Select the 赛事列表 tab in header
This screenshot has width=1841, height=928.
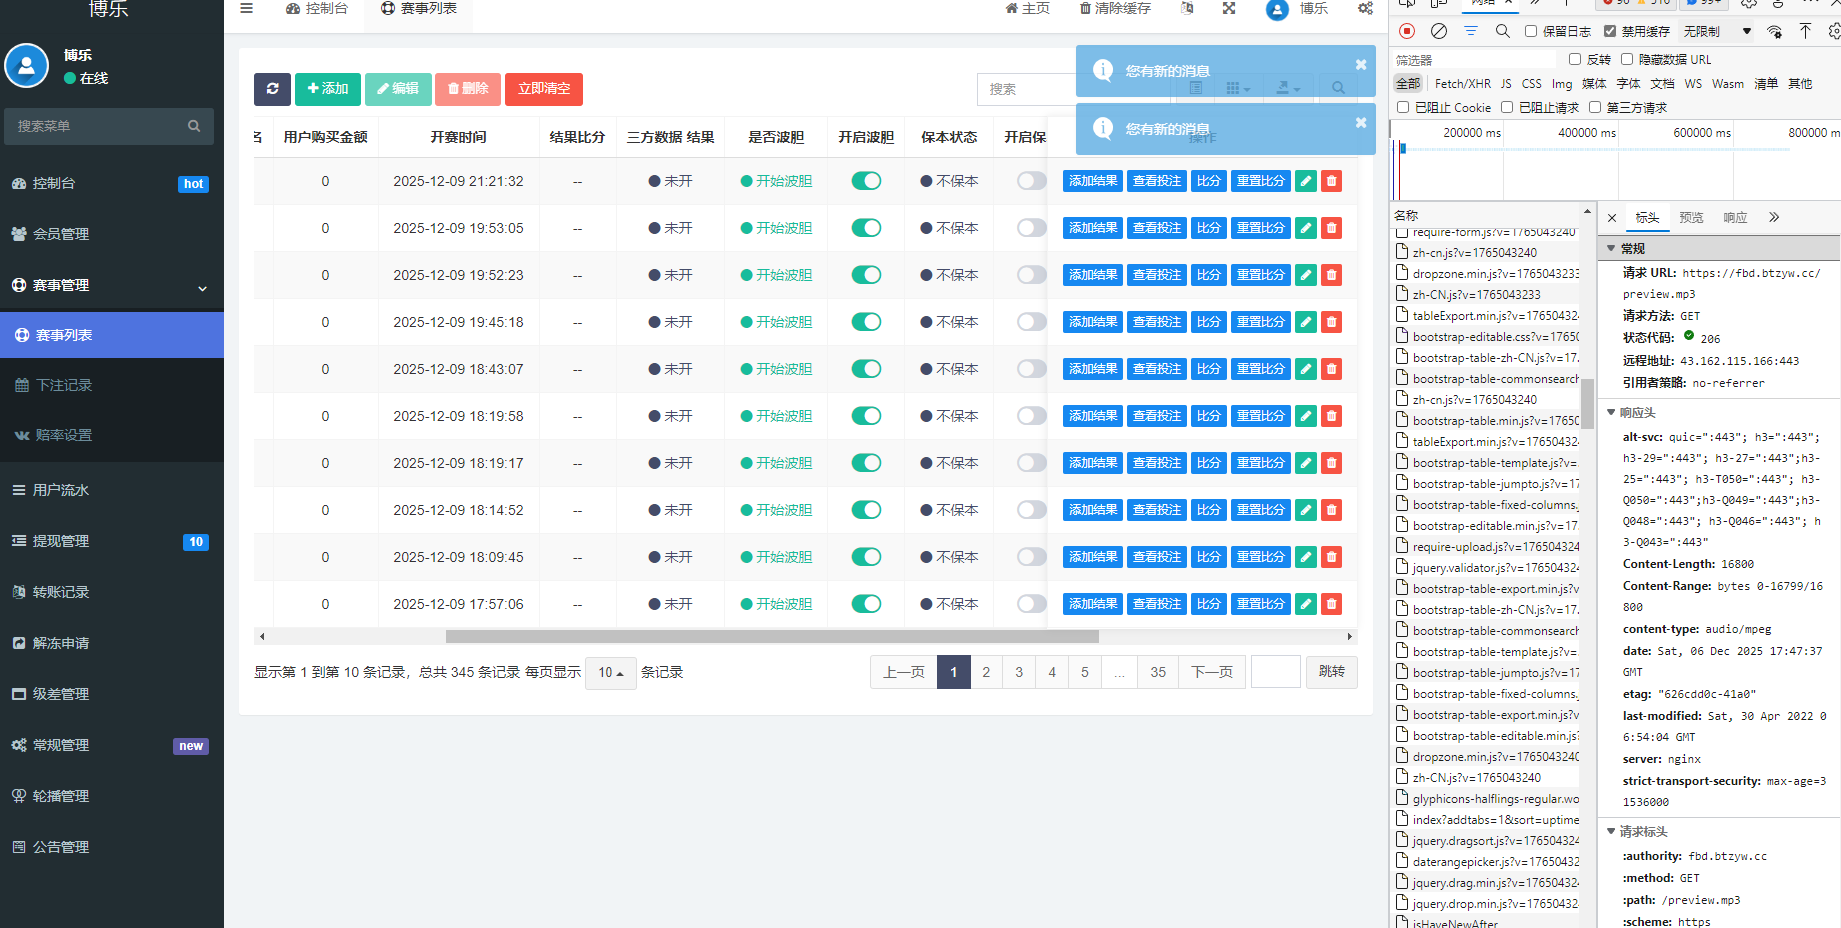click(419, 9)
